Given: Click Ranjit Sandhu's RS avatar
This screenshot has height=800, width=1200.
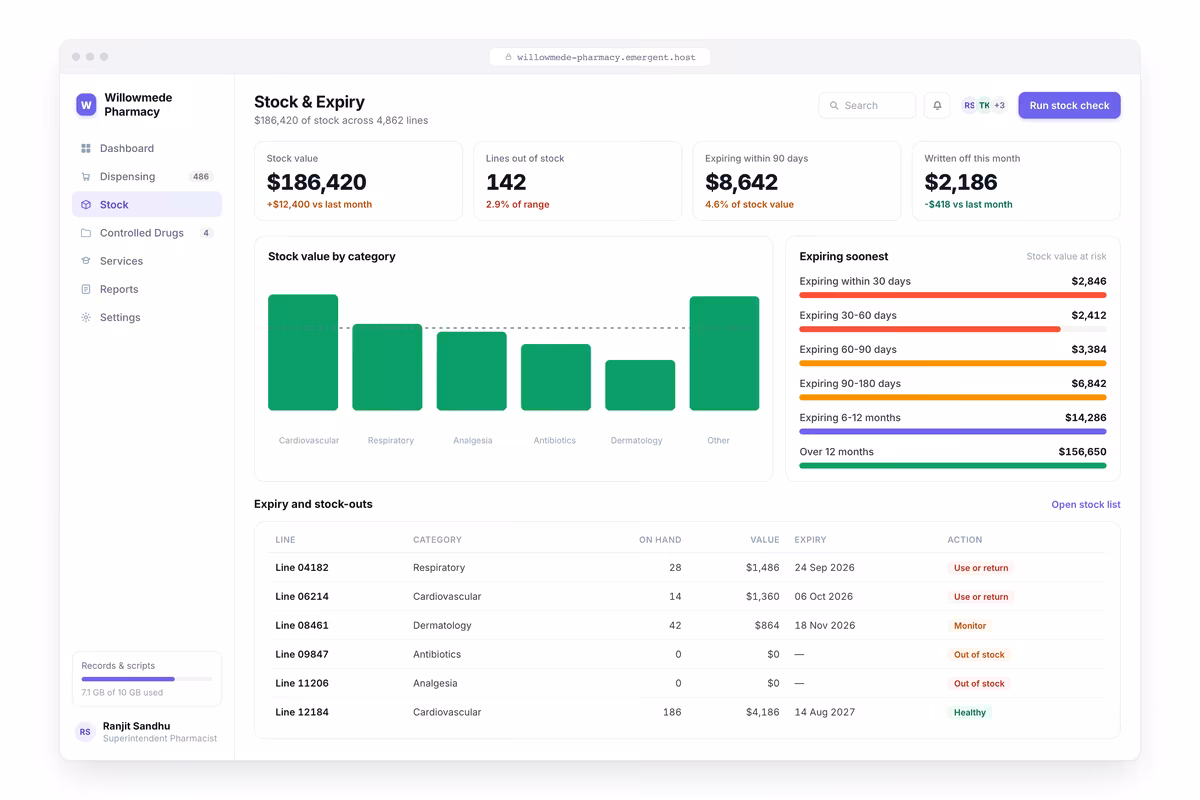Looking at the screenshot, I should pyautogui.click(x=85, y=732).
